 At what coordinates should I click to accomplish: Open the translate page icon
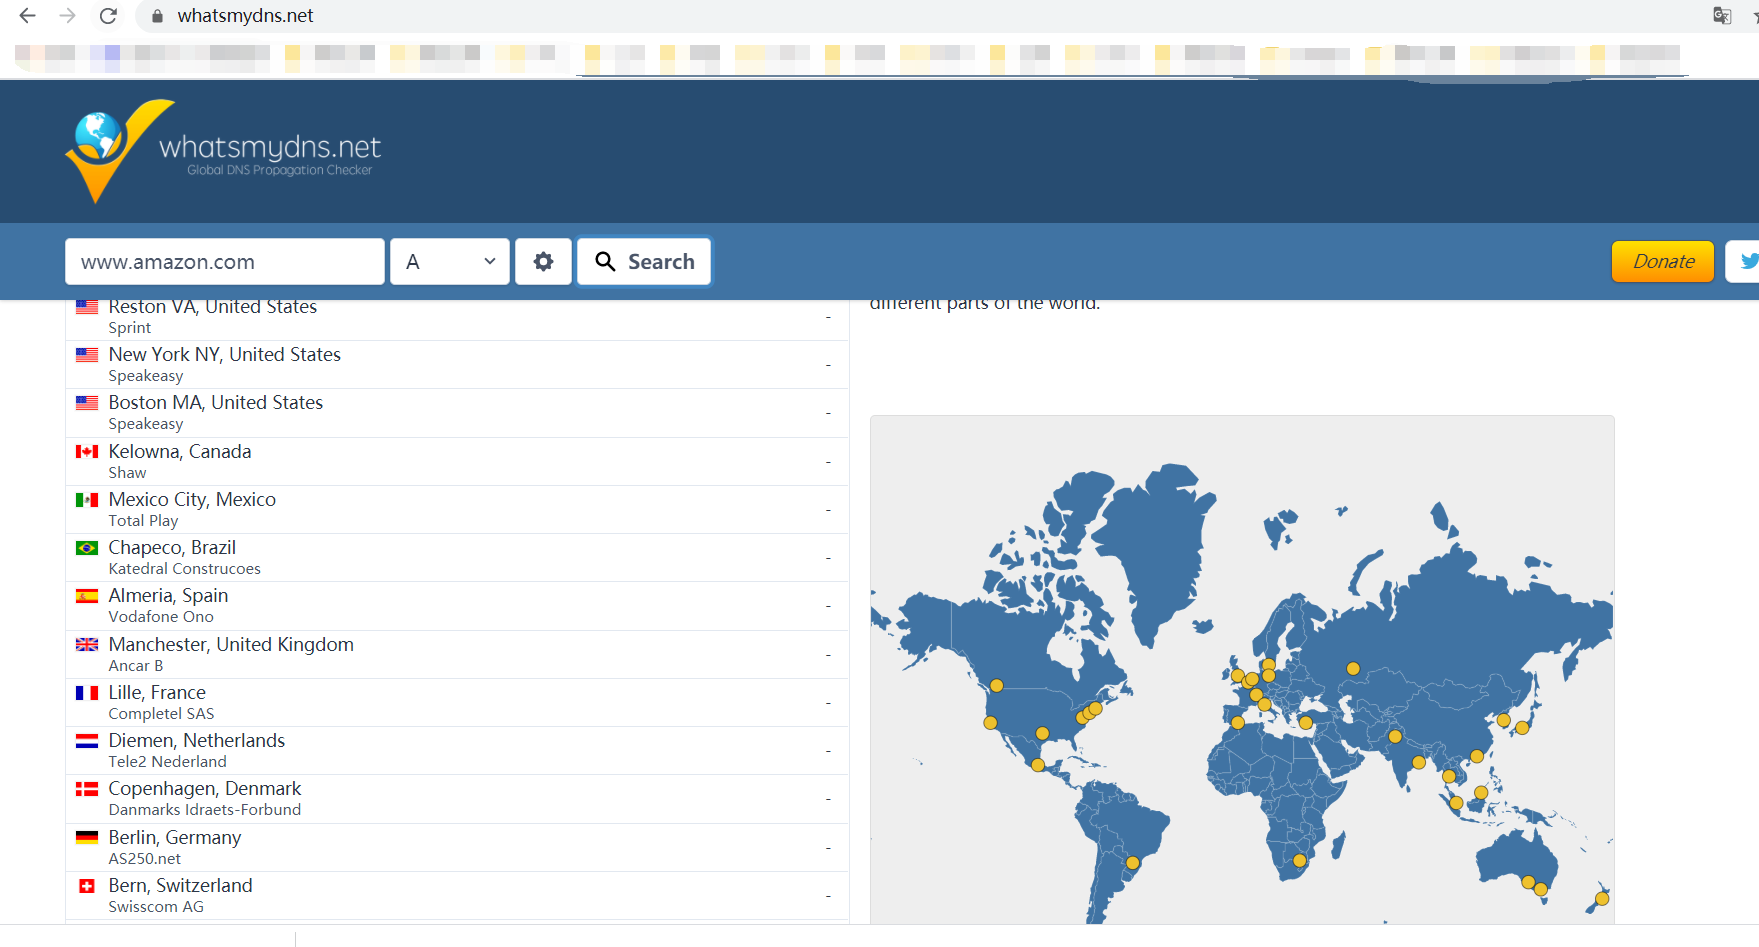point(1722,16)
